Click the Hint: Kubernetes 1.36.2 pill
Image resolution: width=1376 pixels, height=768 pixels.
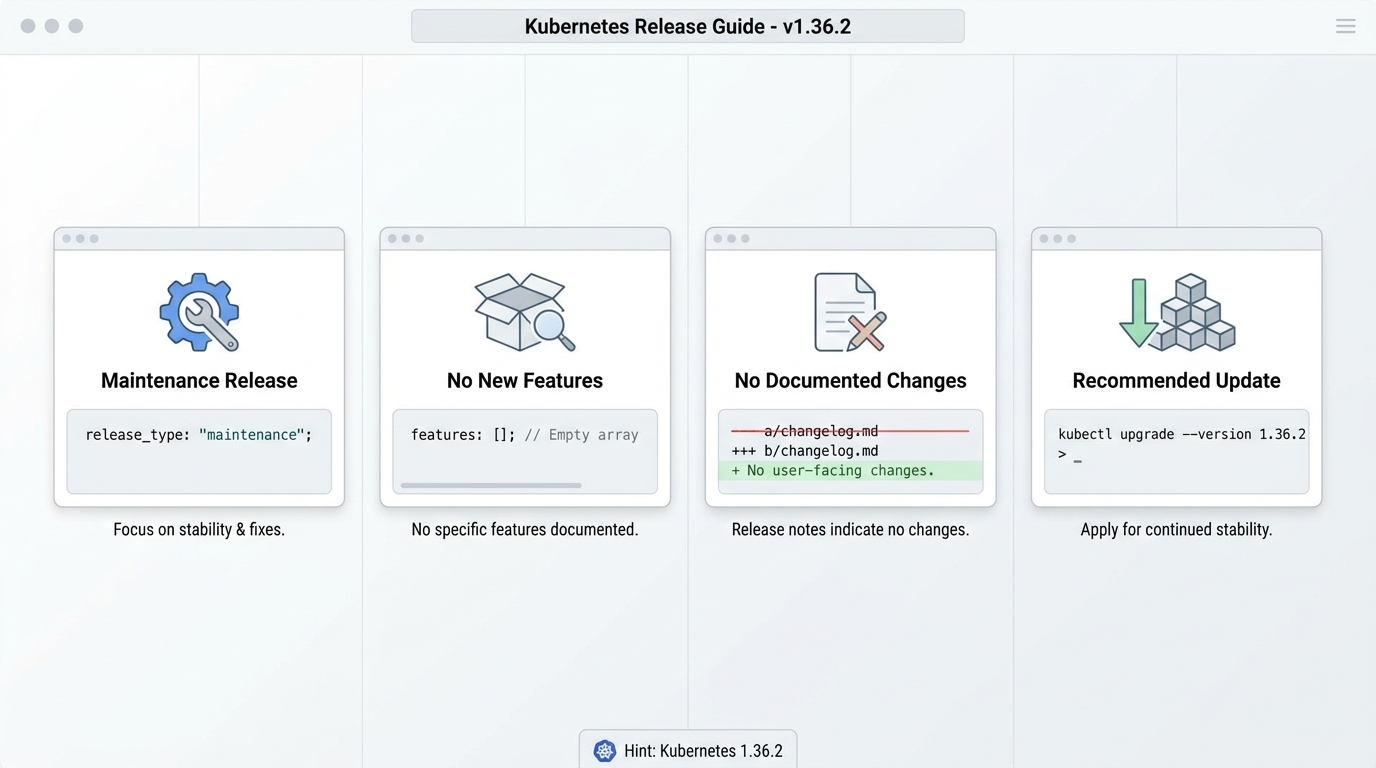(x=688, y=750)
